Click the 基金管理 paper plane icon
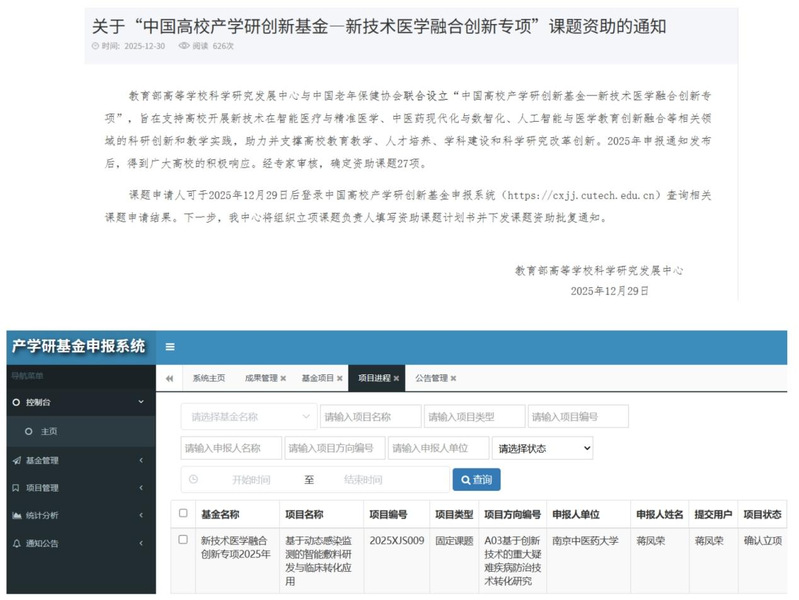The width and height of the screenshot is (799, 600). 16,460
